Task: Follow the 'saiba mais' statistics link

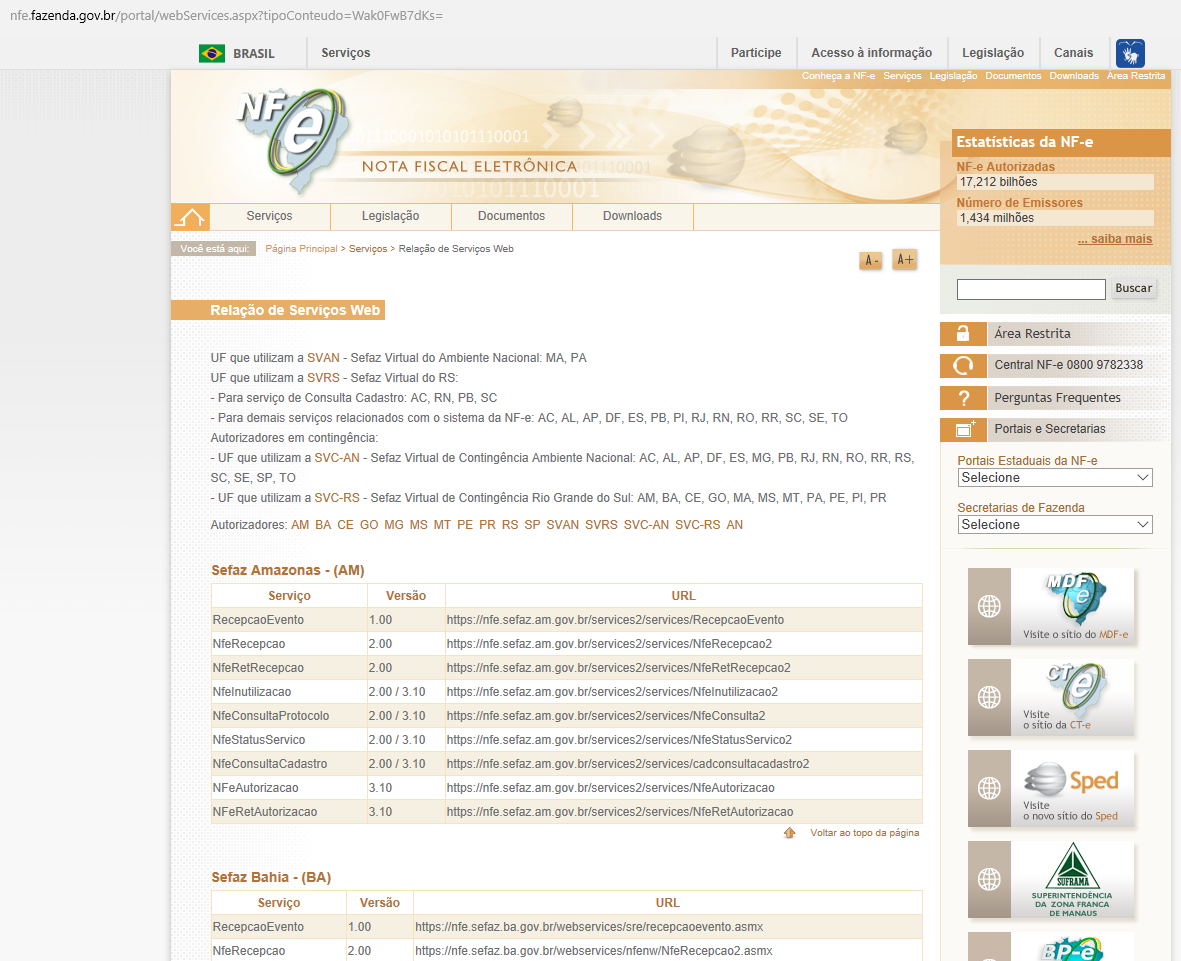Action: [1115, 239]
